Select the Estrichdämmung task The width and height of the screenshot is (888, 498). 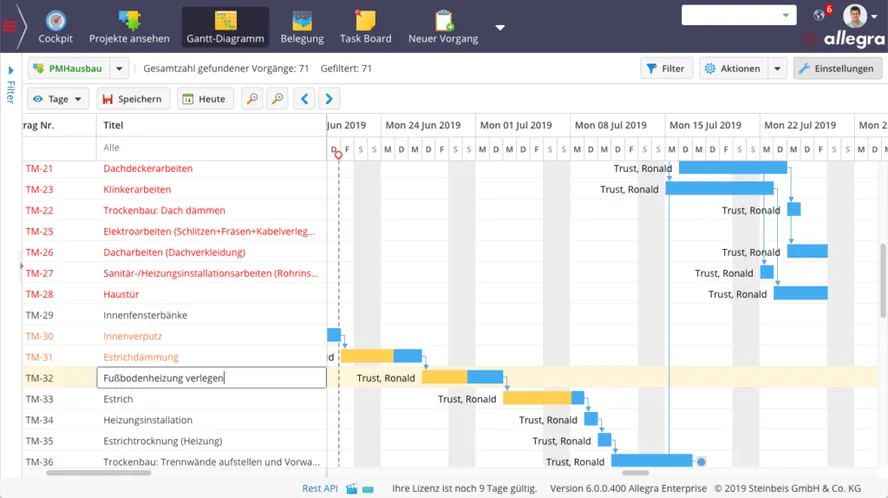tap(141, 357)
